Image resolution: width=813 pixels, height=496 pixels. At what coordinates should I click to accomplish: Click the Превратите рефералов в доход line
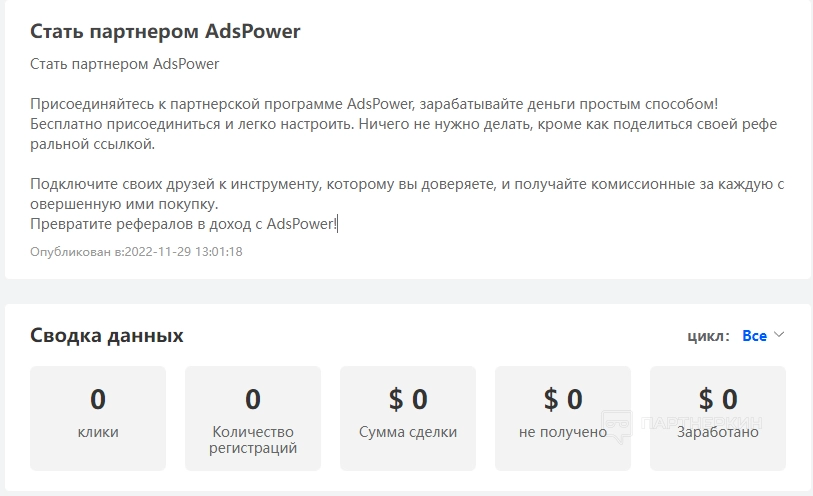click(183, 224)
